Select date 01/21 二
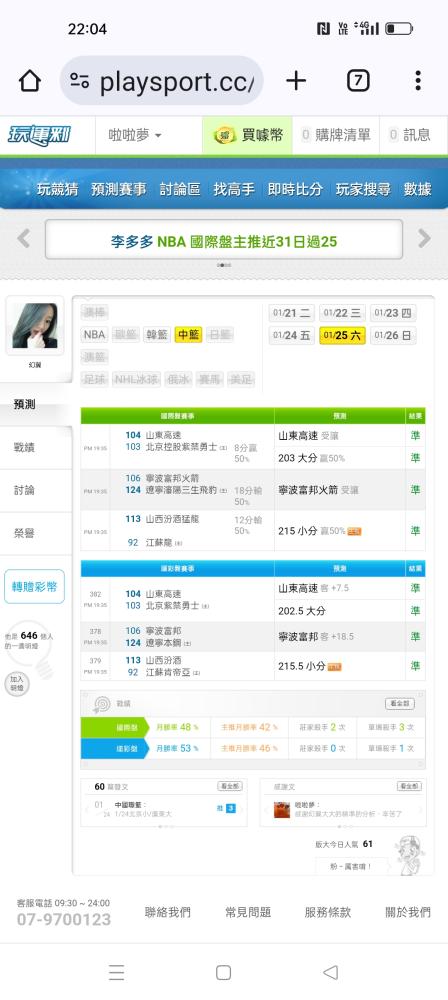 click(292, 312)
